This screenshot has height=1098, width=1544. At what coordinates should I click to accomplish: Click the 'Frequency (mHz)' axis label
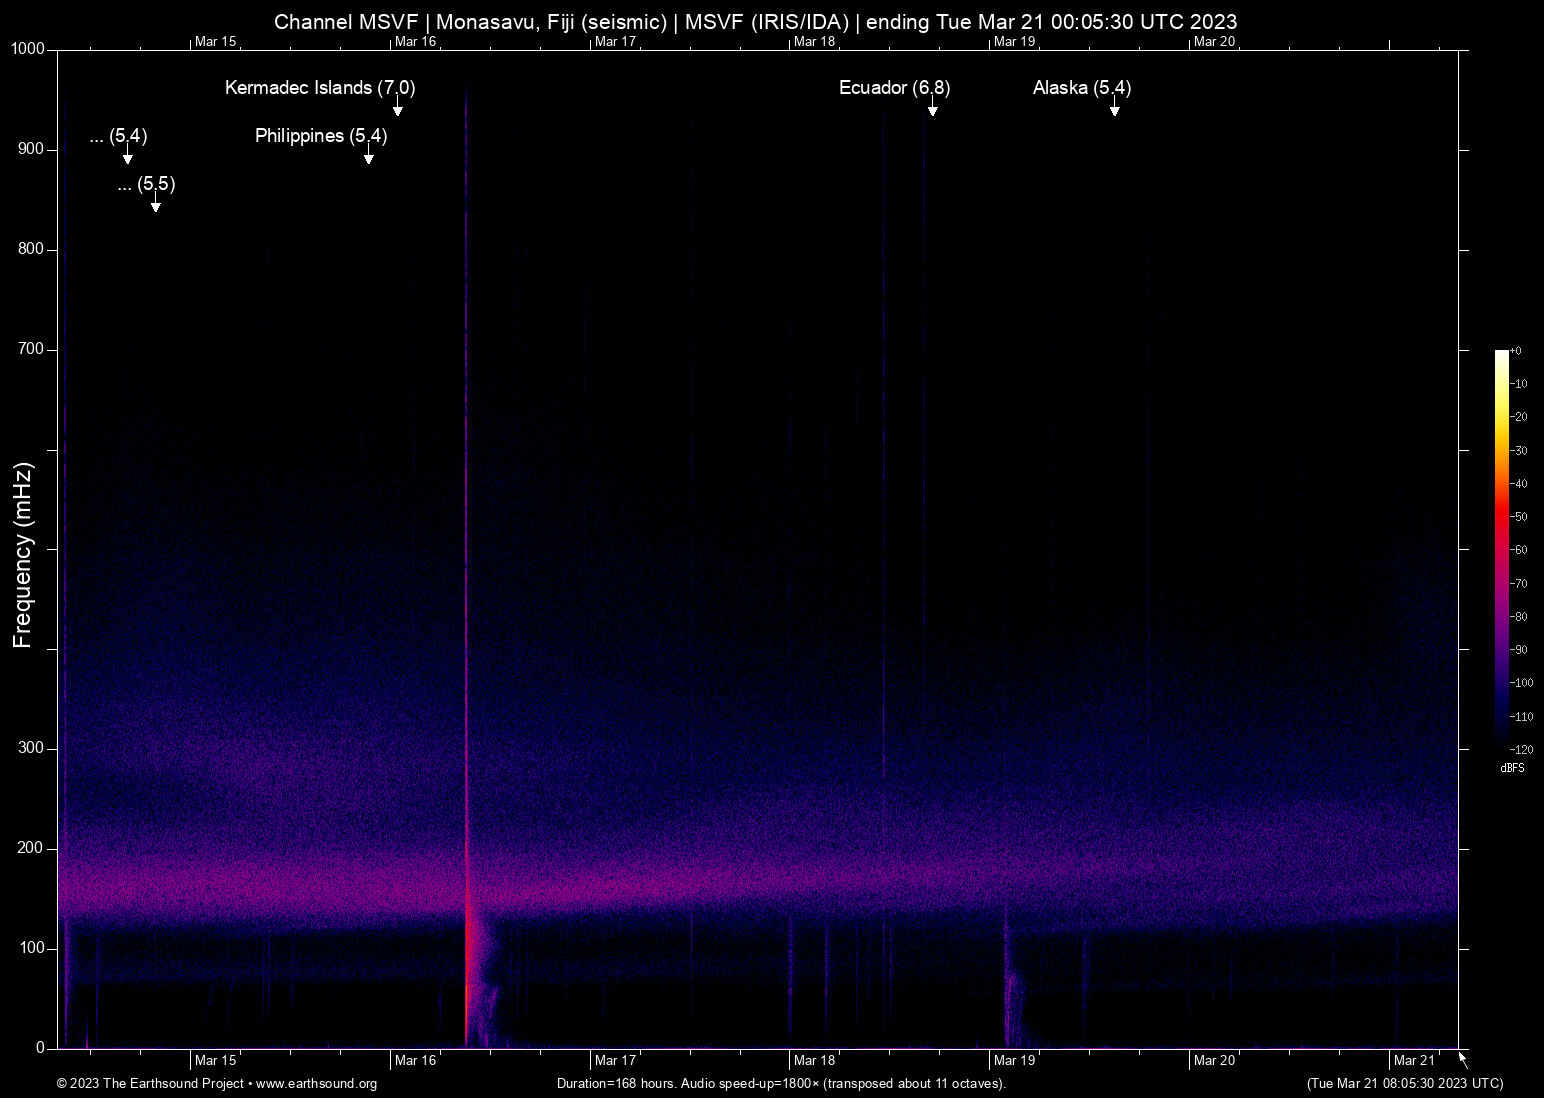tap(22, 555)
